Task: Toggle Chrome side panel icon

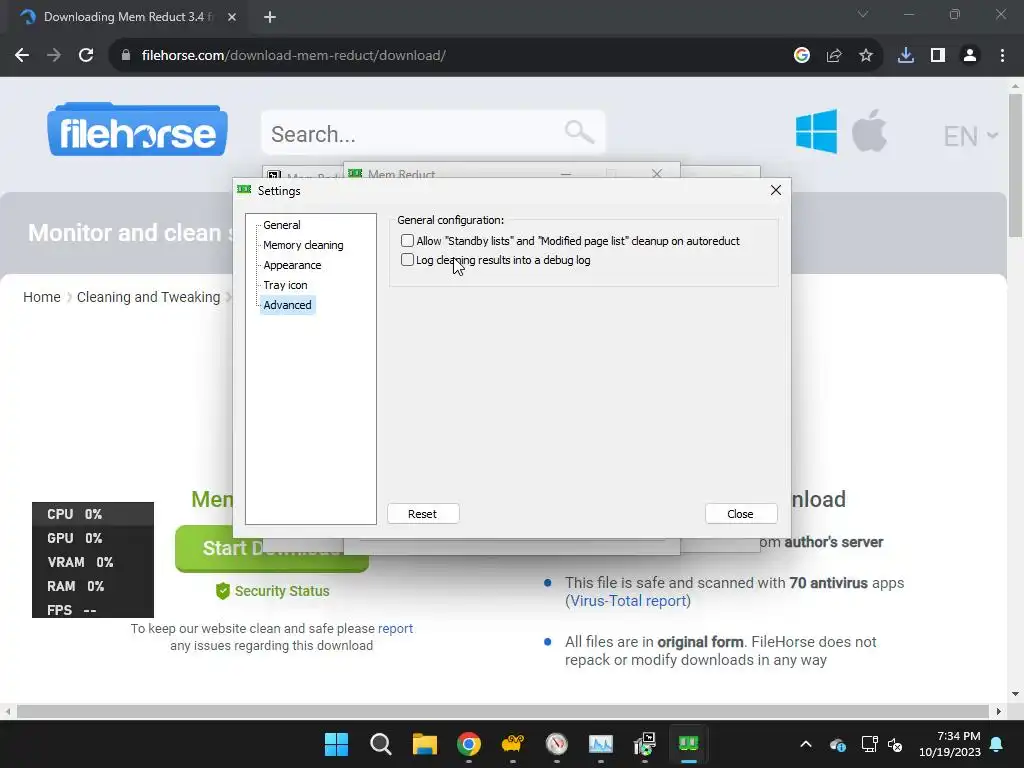Action: (x=938, y=56)
